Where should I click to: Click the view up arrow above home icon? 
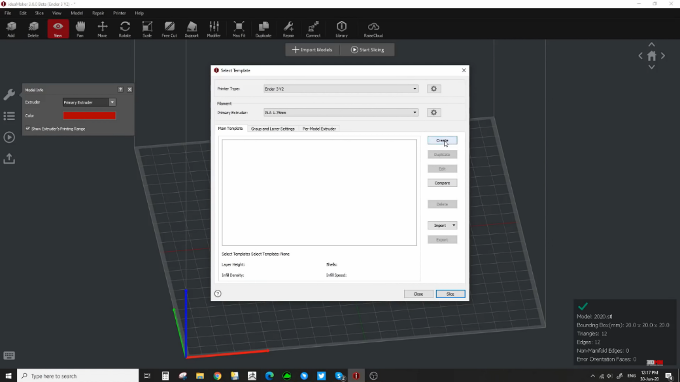click(x=651, y=45)
